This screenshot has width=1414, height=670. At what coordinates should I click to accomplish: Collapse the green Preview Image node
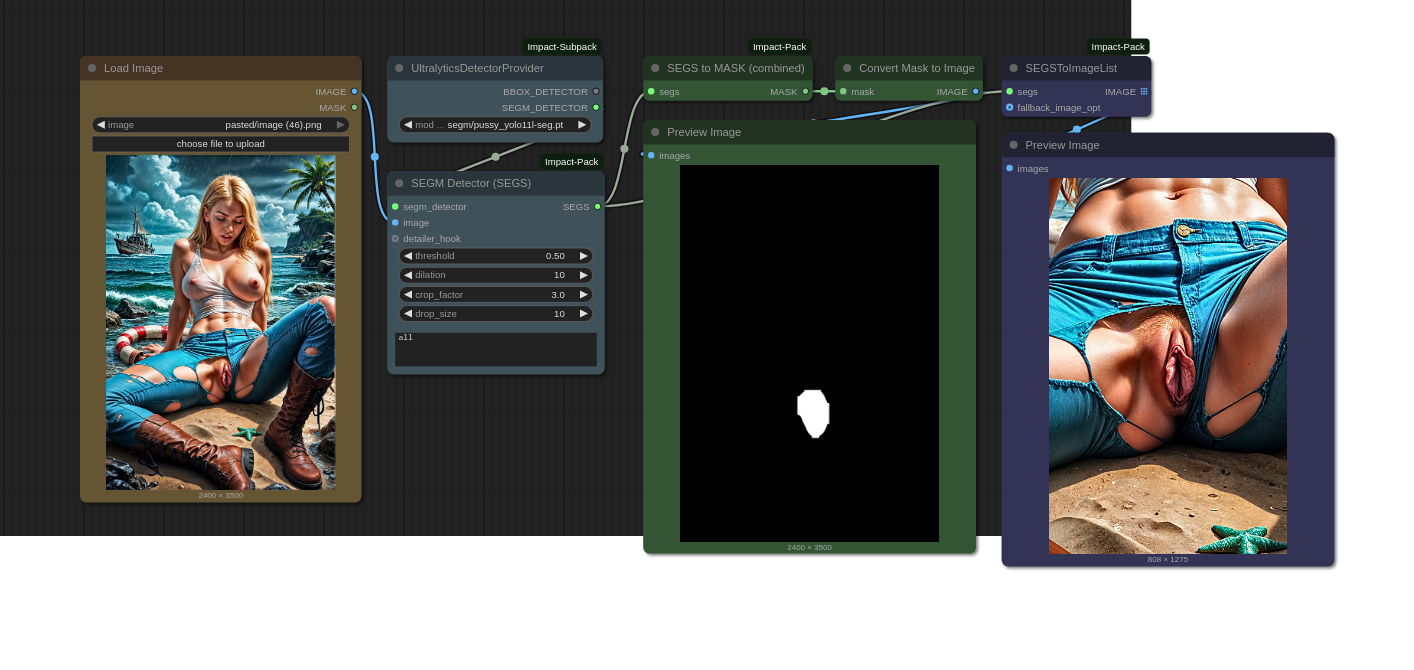[x=655, y=132]
